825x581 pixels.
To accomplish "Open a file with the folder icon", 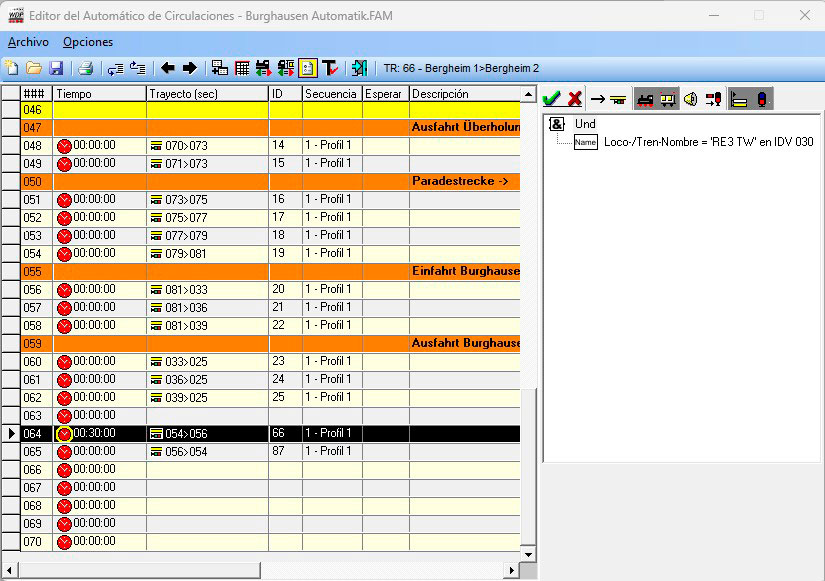I will tap(34, 69).
